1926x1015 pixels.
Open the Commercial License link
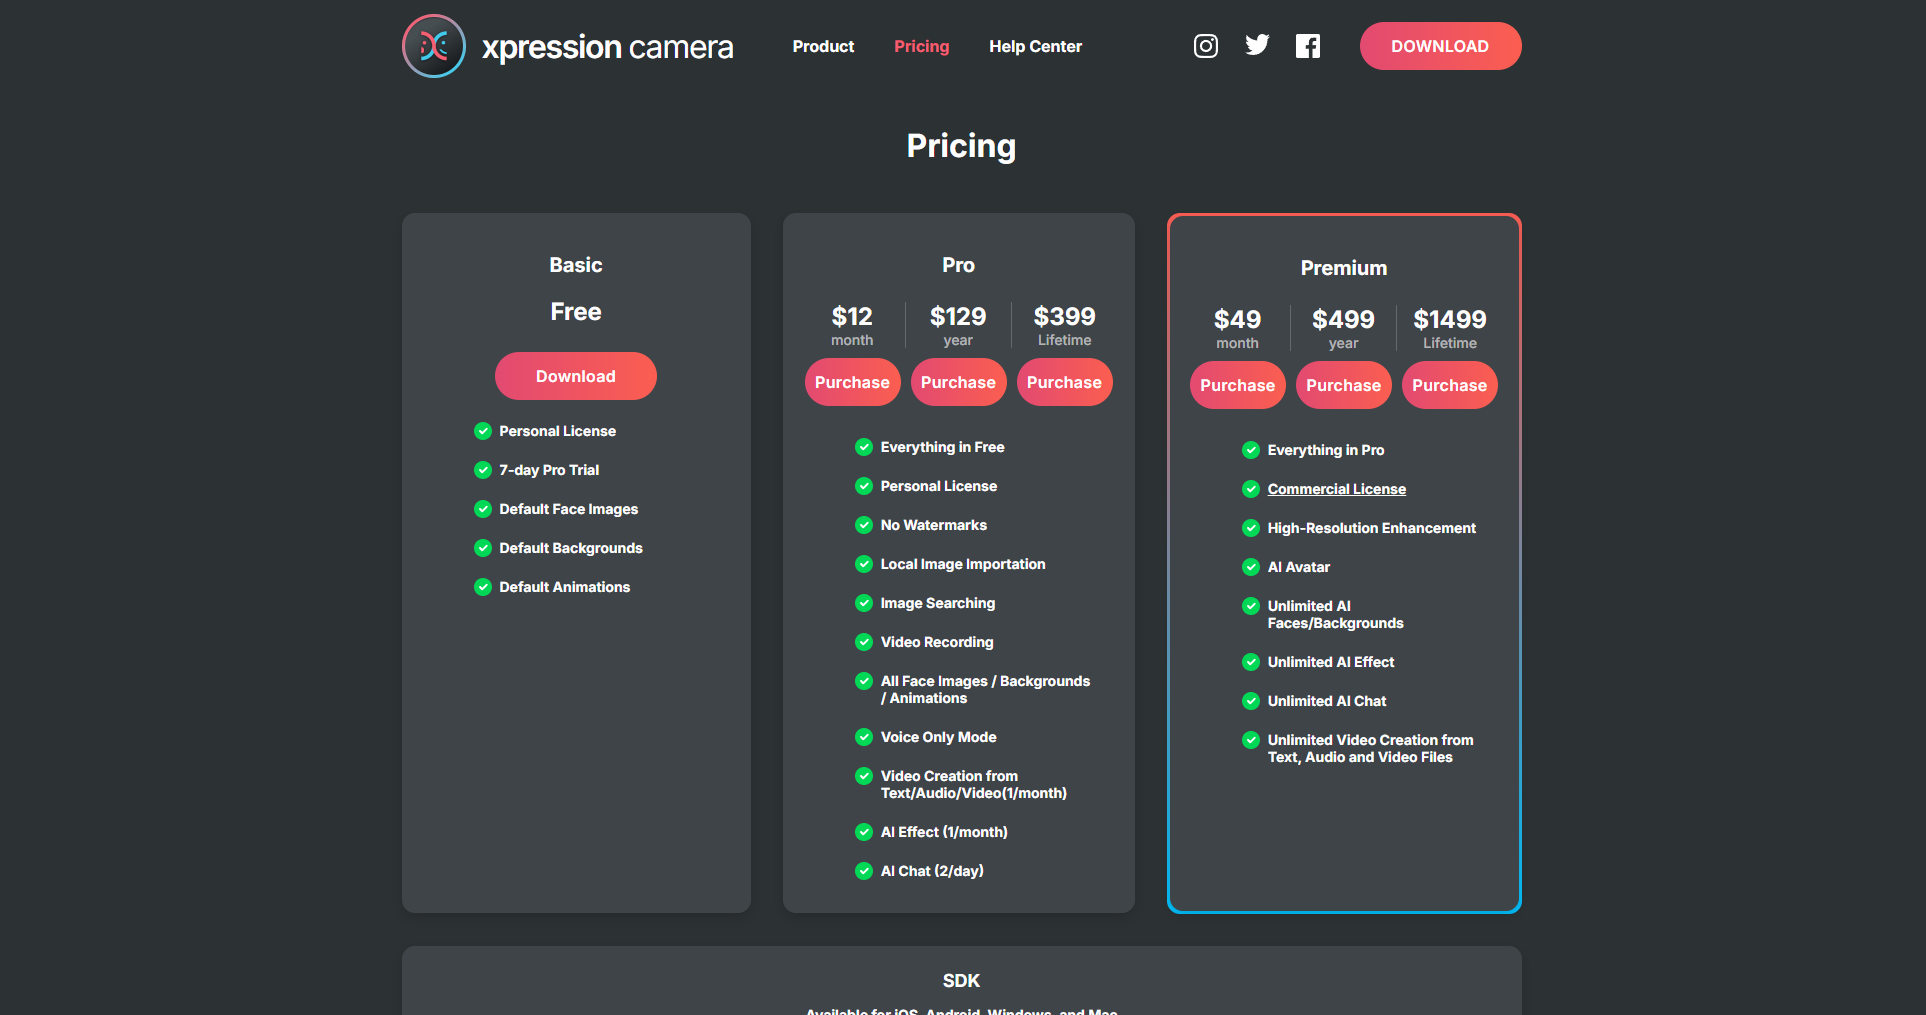coord(1336,489)
